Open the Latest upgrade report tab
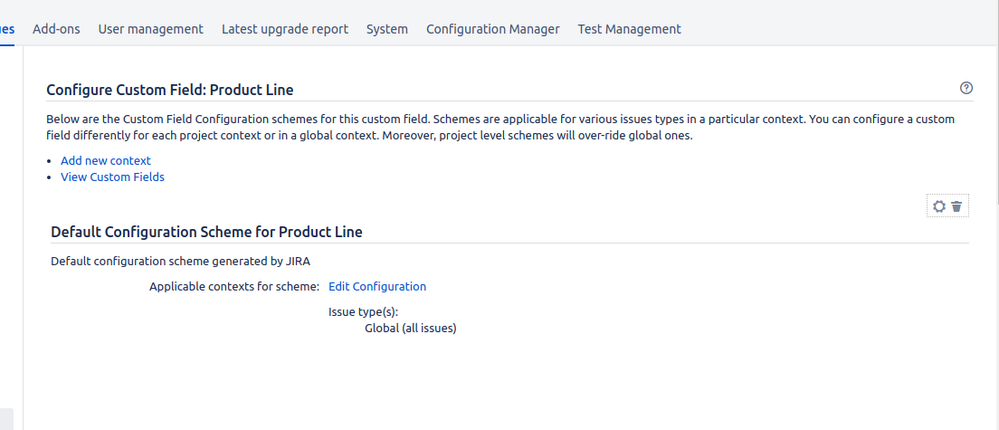This screenshot has width=999, height=430. (285, 29)
